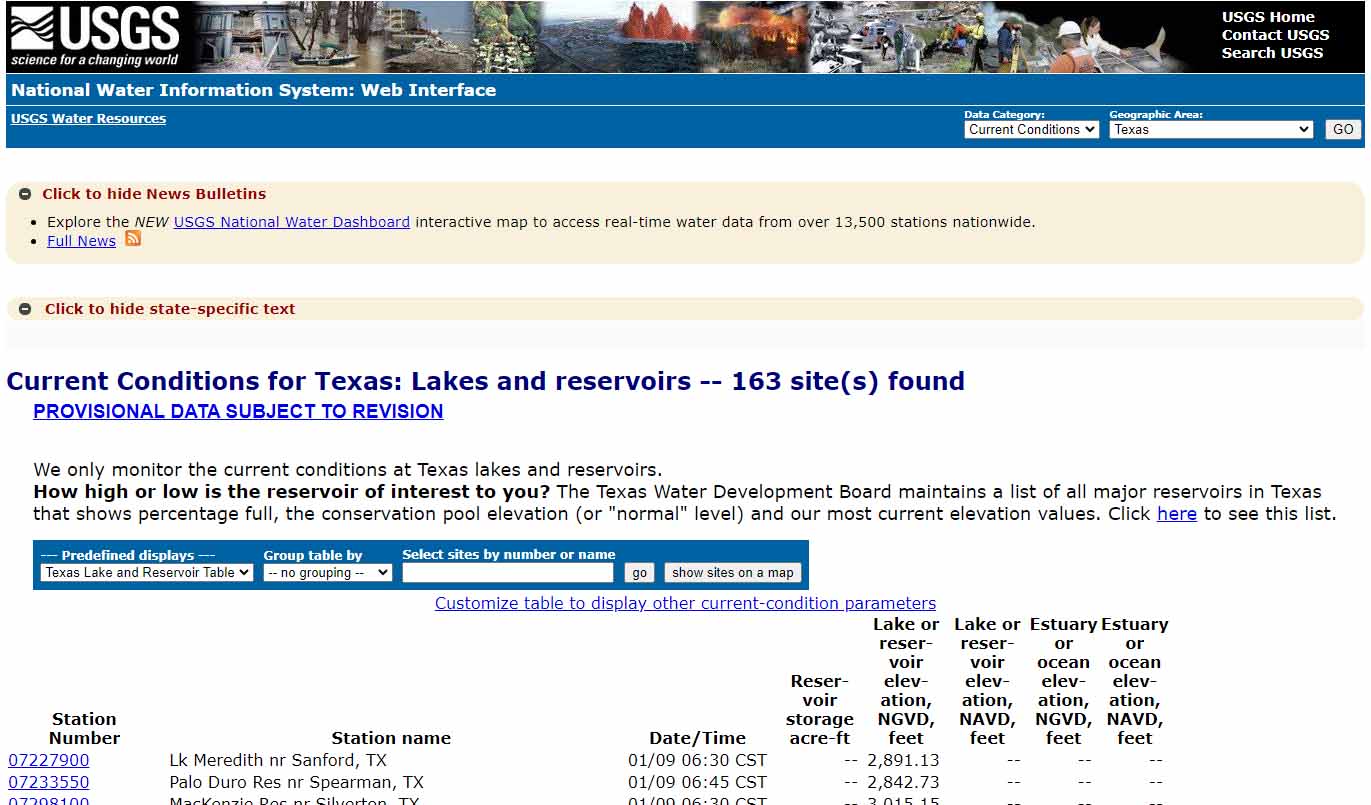Open station 07227900 link
1371x805 pixels.
[49, 760]
